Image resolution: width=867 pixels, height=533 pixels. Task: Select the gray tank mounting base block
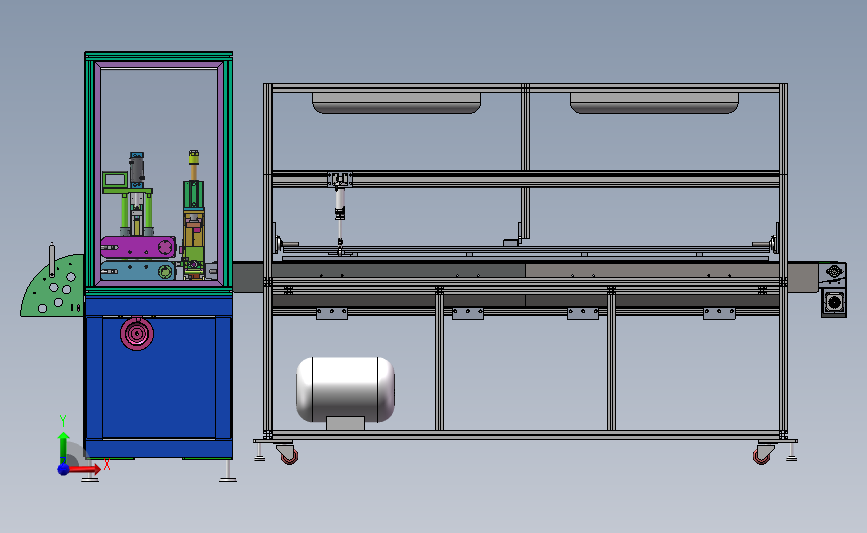345,424
